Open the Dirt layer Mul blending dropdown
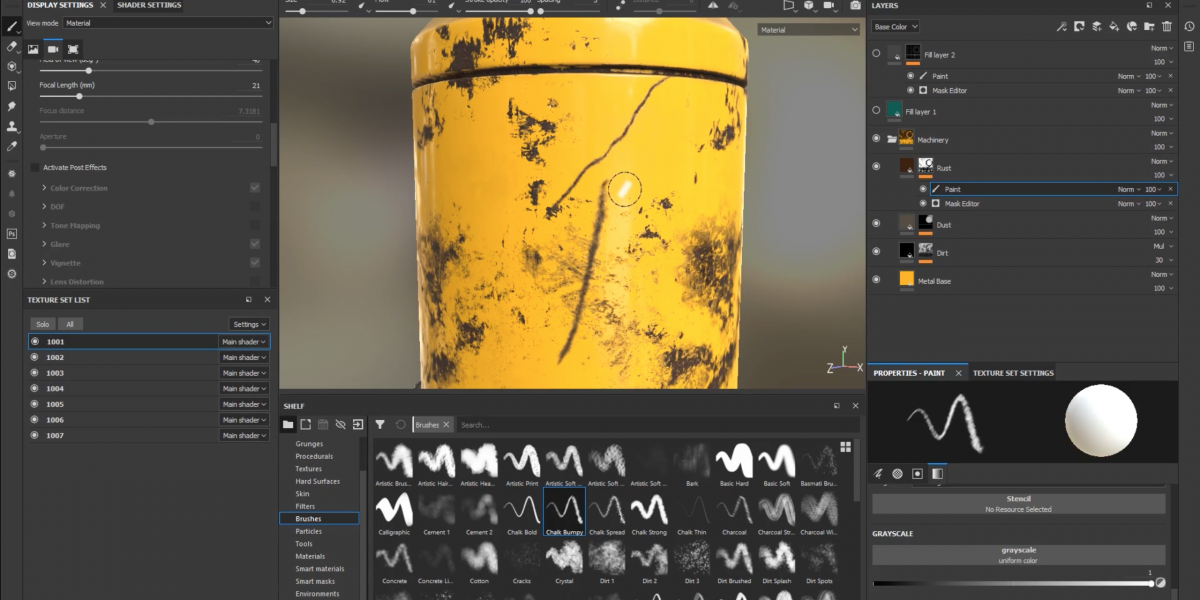1200x600 pixels. 1162,246
